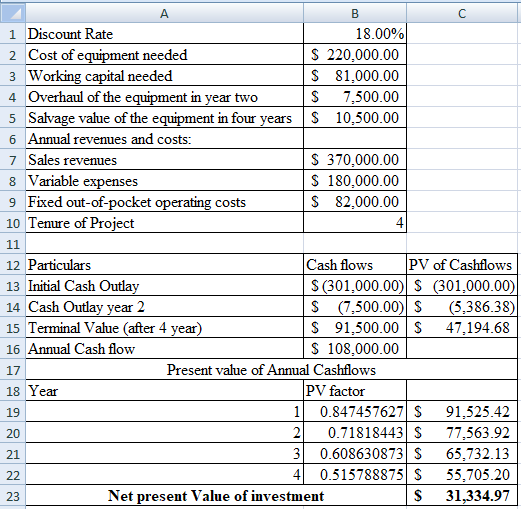Select the tenure value 4 in row 10
Image resolution: width=521 pixels, height=509 pixels.
tap(355, 223)
